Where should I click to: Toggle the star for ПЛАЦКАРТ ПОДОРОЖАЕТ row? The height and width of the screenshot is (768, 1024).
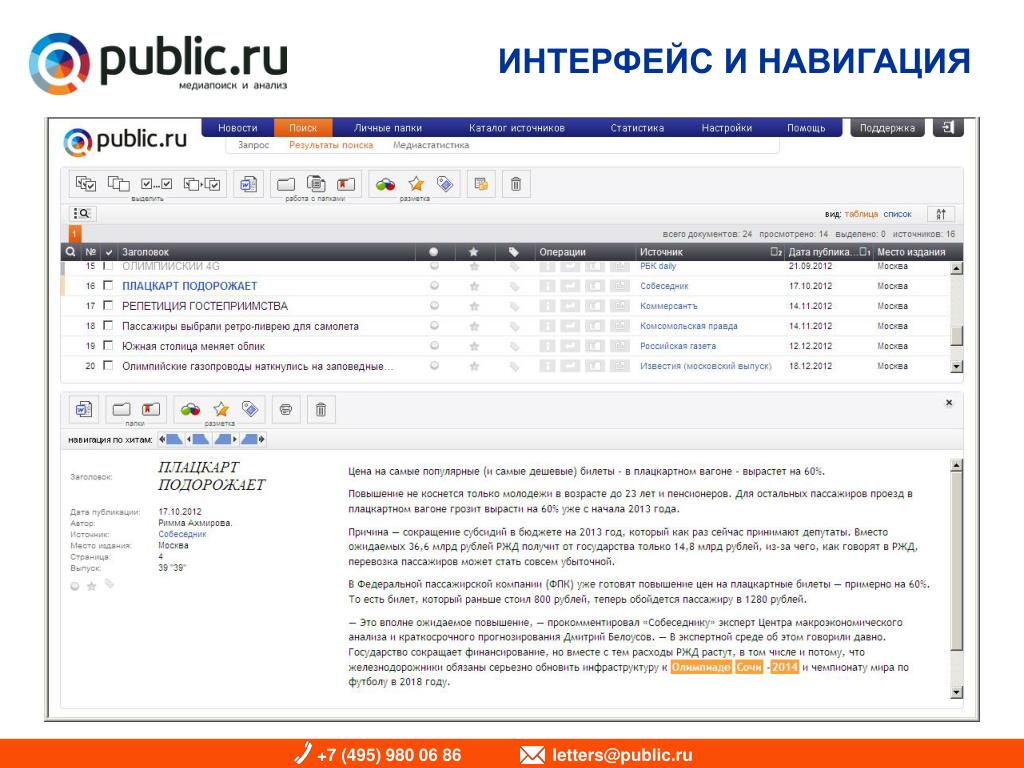point(474,286)
